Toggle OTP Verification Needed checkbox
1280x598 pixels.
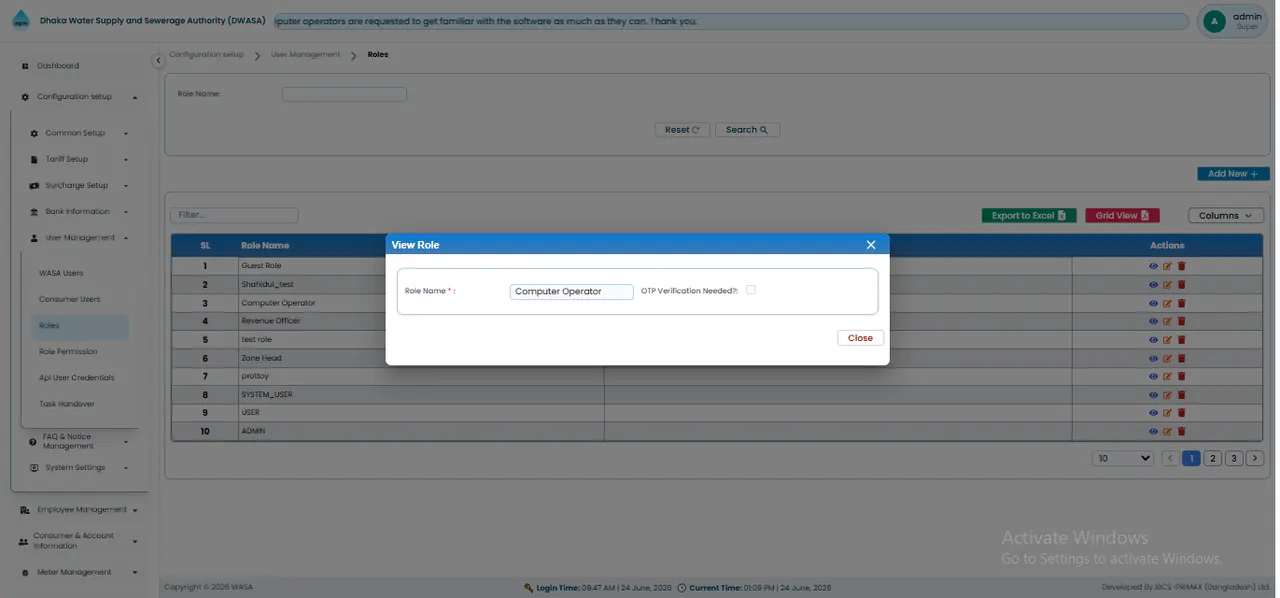[x=751, y=290]
